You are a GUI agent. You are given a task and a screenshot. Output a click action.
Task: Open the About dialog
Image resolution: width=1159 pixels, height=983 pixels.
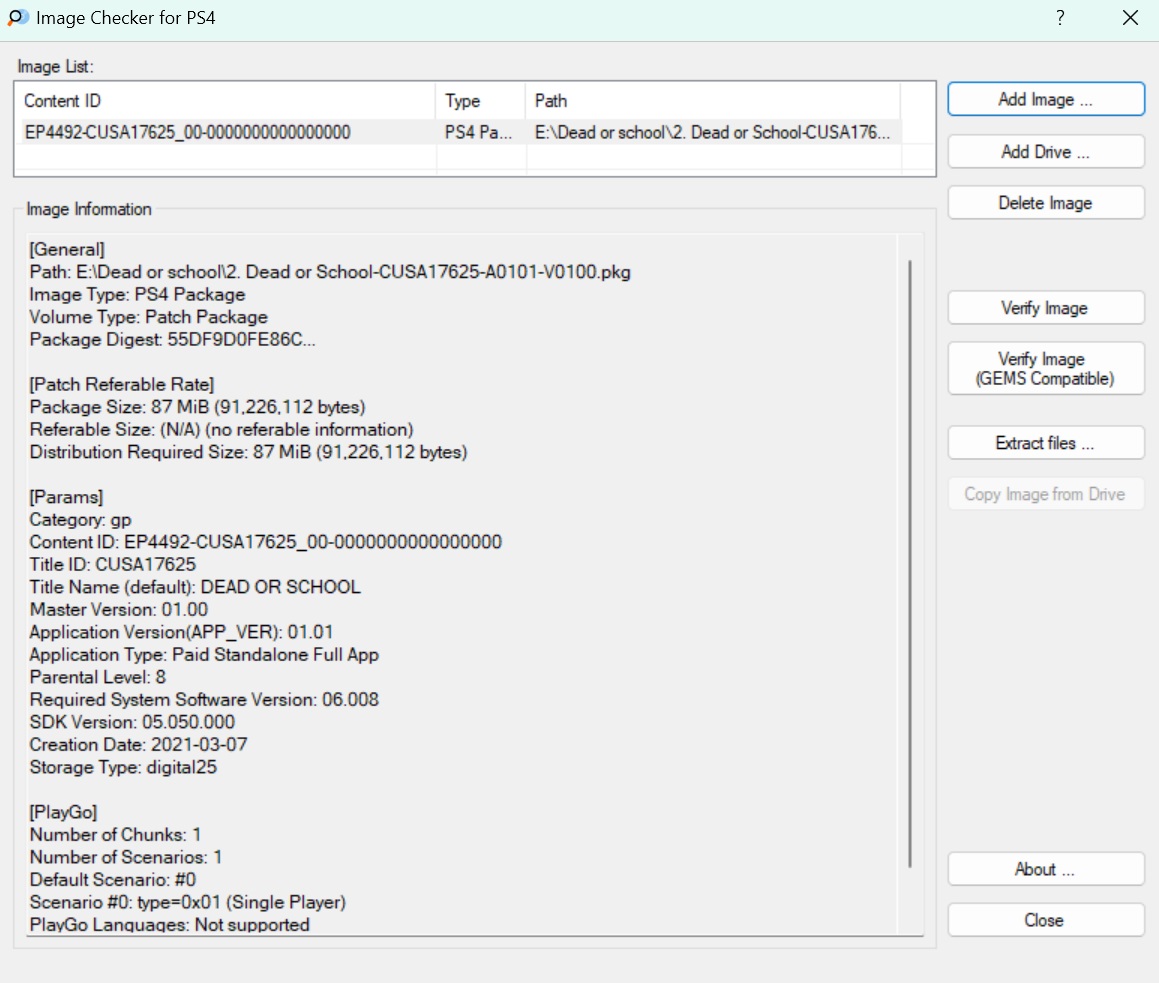(1045, 869)
